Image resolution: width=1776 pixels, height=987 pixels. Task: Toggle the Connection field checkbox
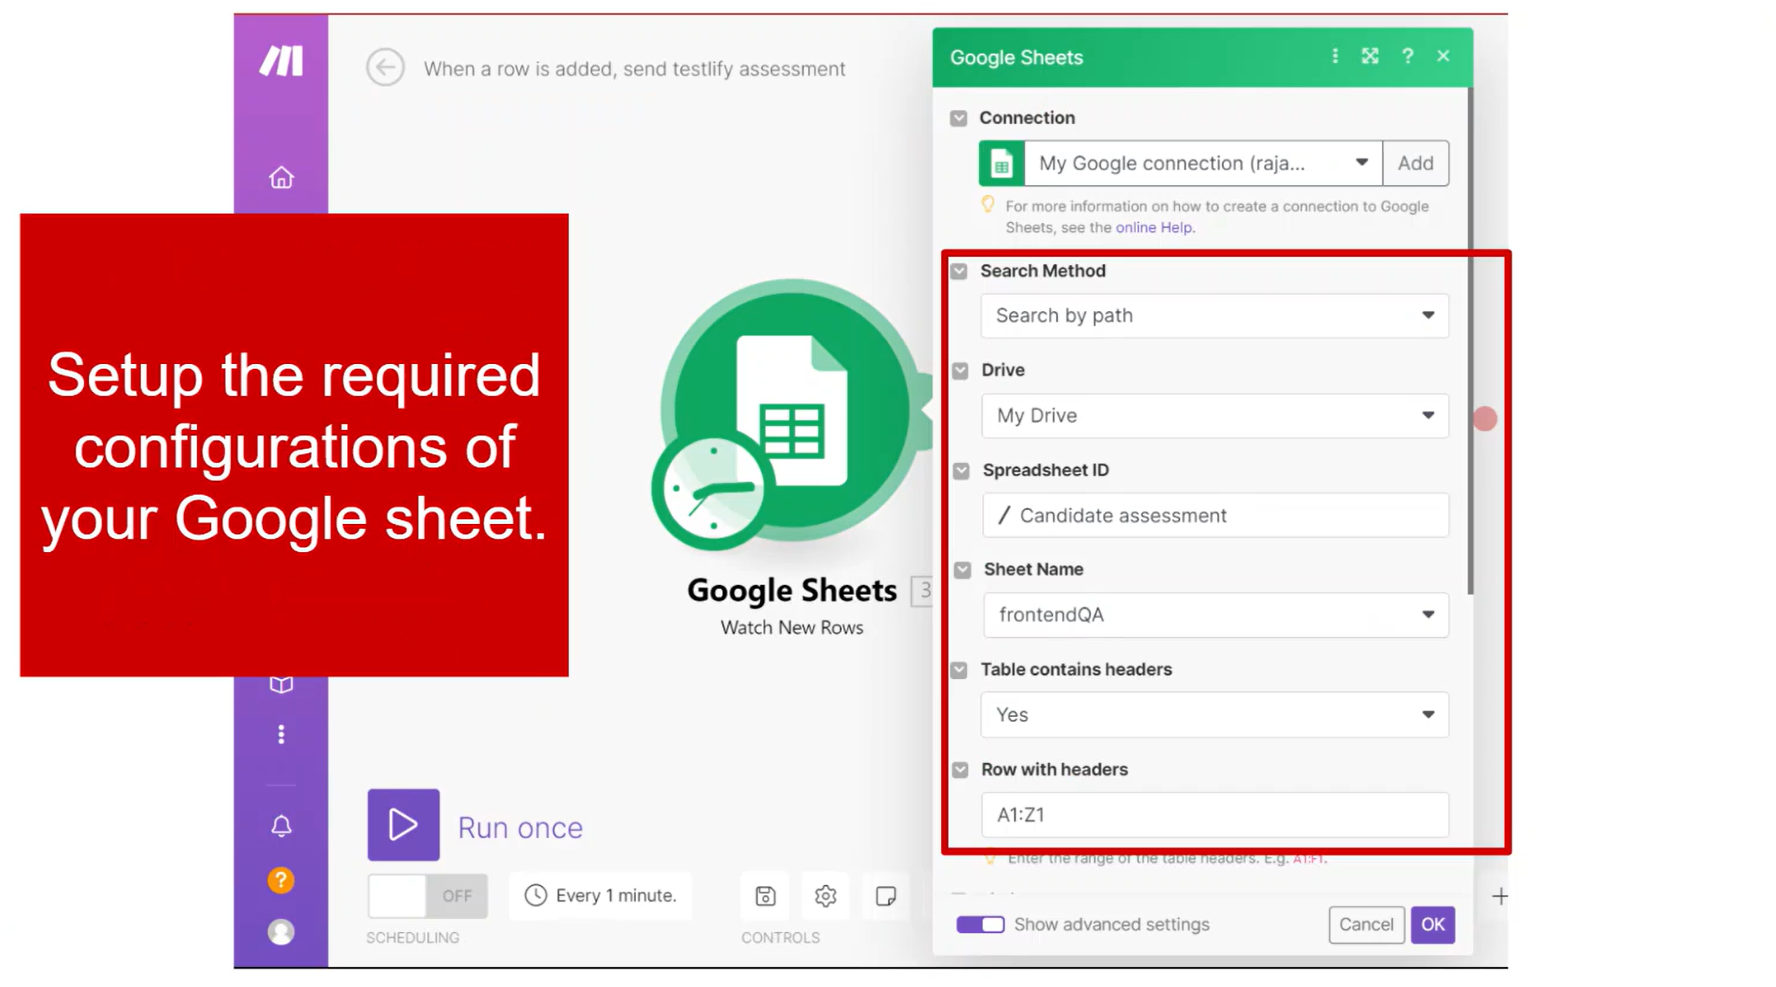coord(959,118)
